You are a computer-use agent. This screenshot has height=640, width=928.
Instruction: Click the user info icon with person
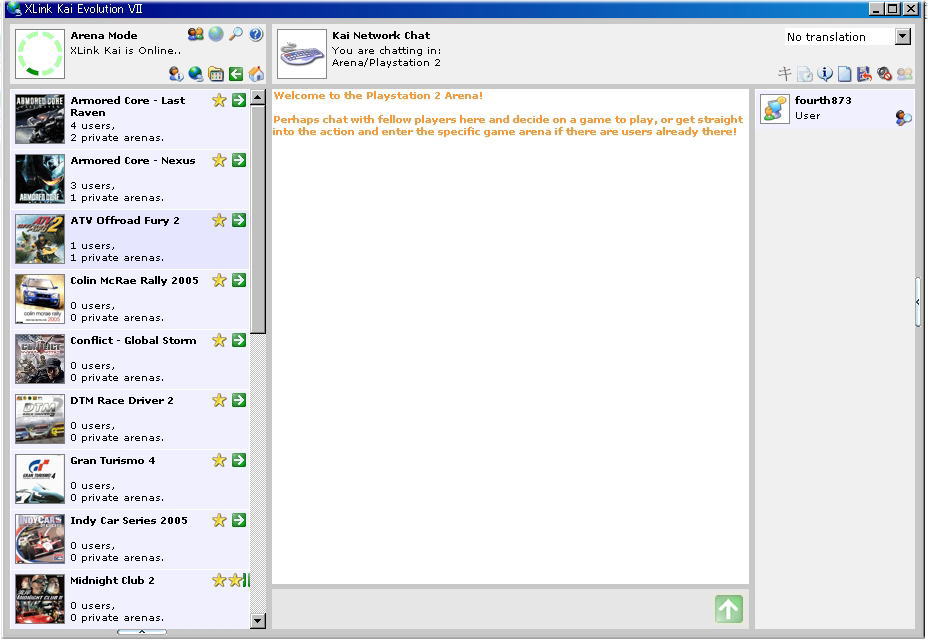176,74
